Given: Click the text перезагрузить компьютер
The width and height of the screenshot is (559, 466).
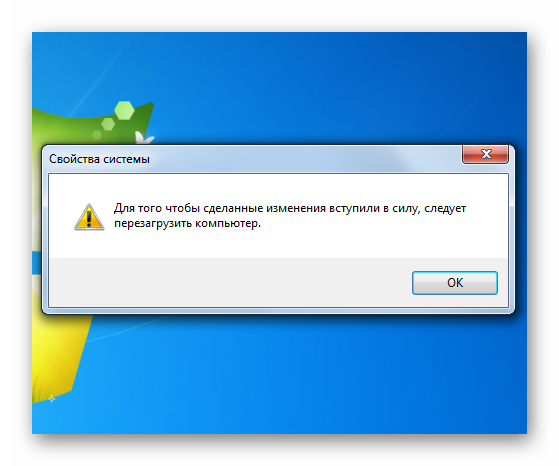Looking at the screenshot, I should pos(188,224).
